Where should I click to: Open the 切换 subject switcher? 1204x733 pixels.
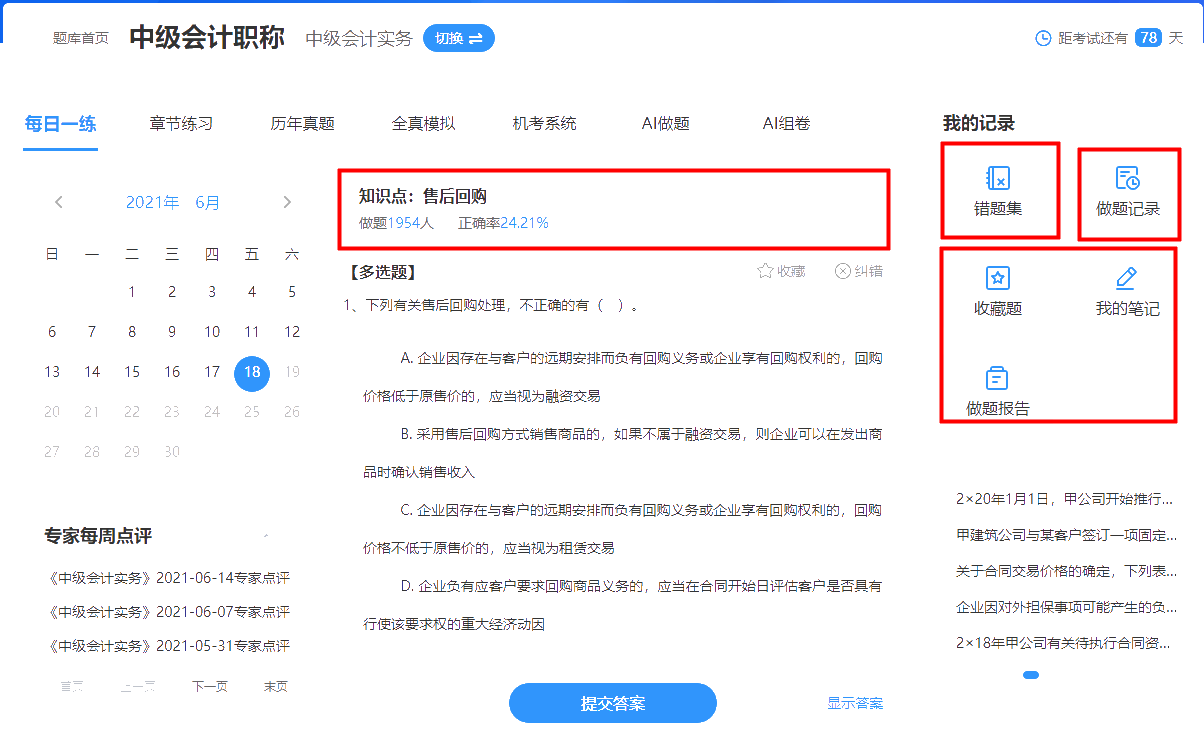pyautogui.click(x=459, y=38)
